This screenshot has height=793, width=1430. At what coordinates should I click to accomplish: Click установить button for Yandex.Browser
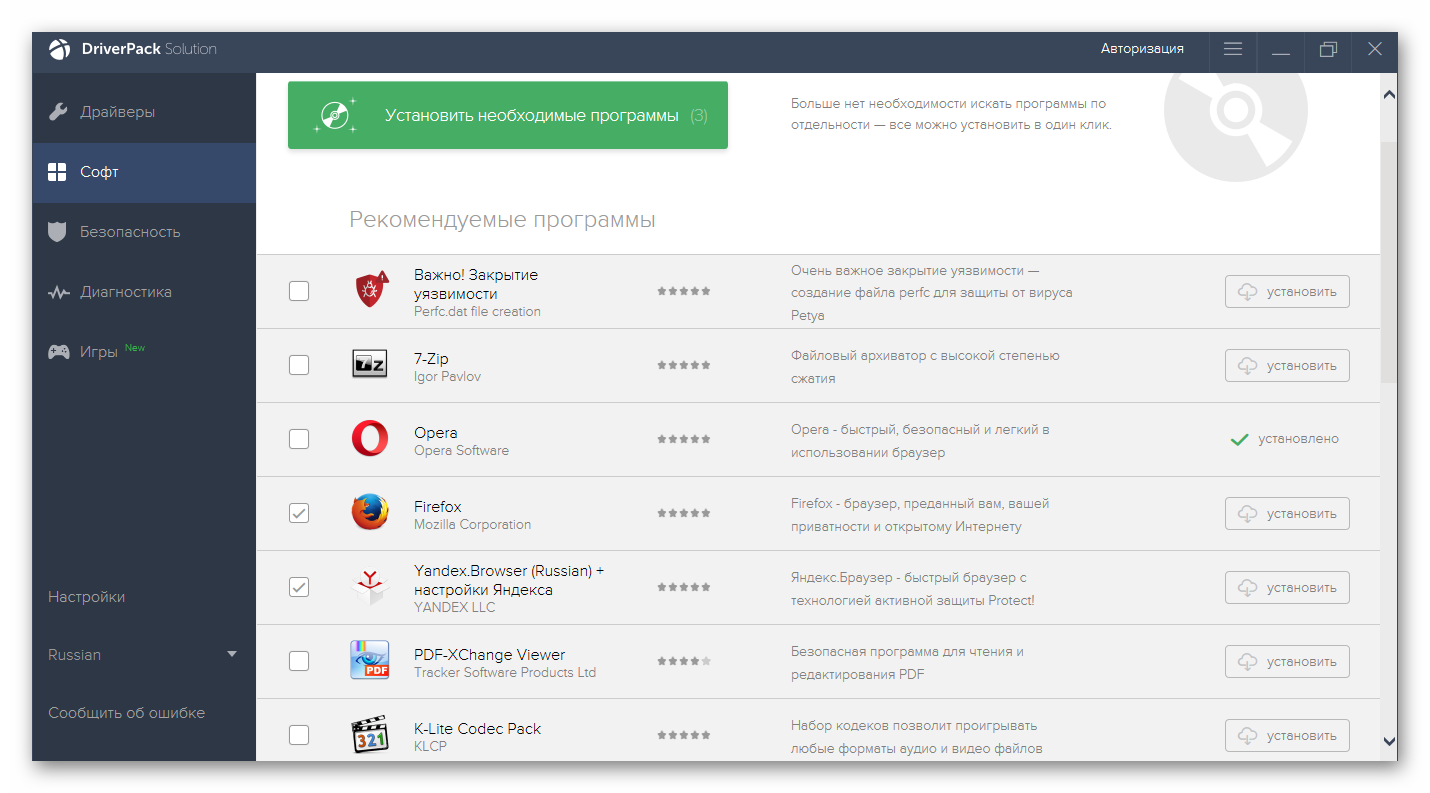[x=1287, y=587]
